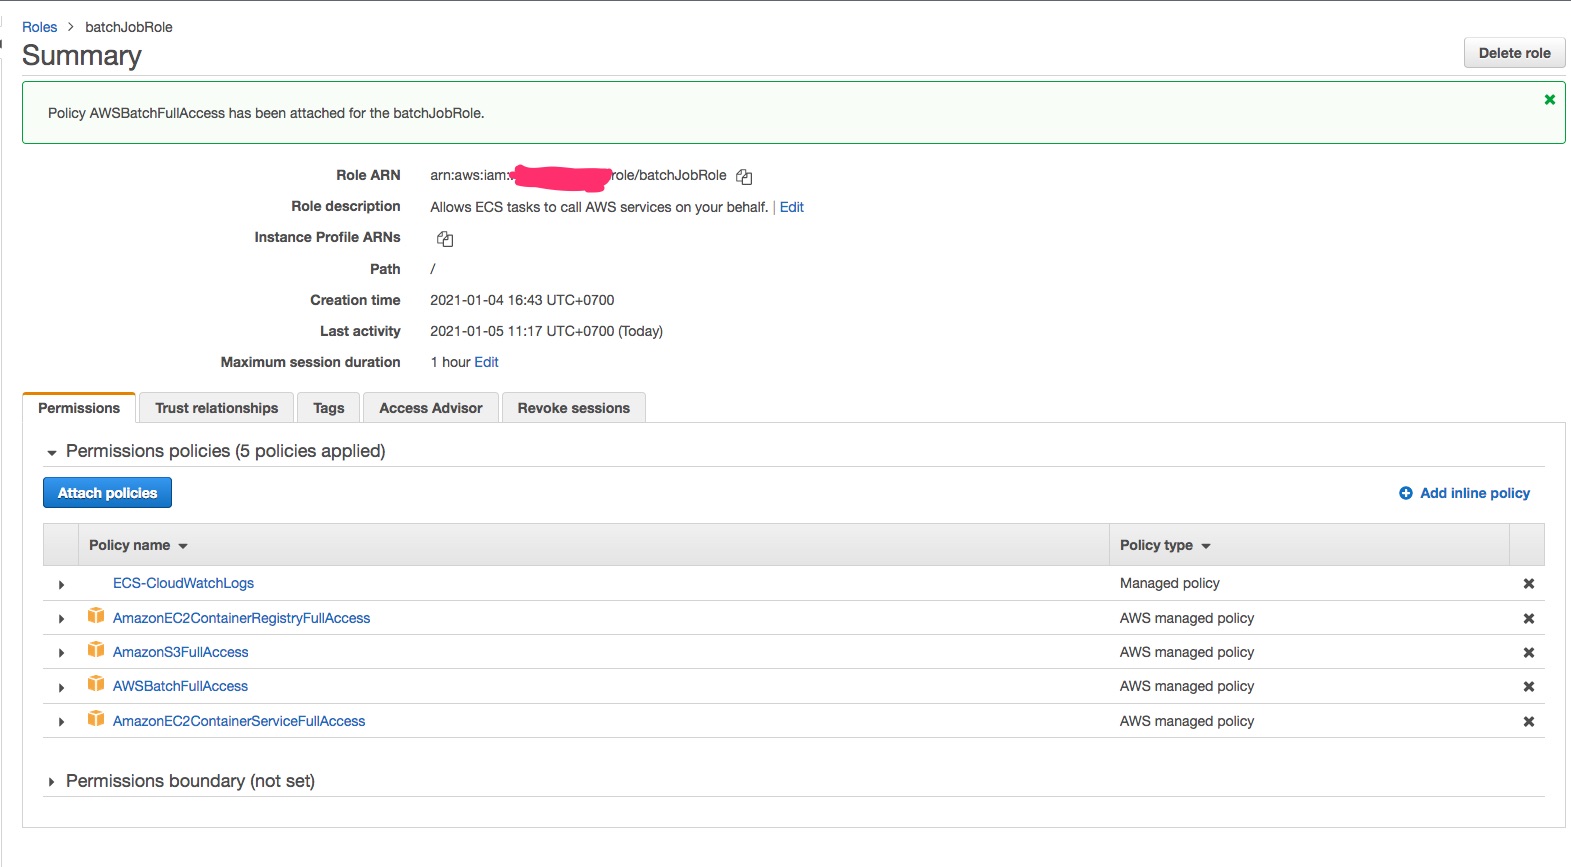The width and height of the screenshot is (1571, 867).
Task: Detach the ECS-CloudWatchLogs policy
Action: (x=1528, y=584)
